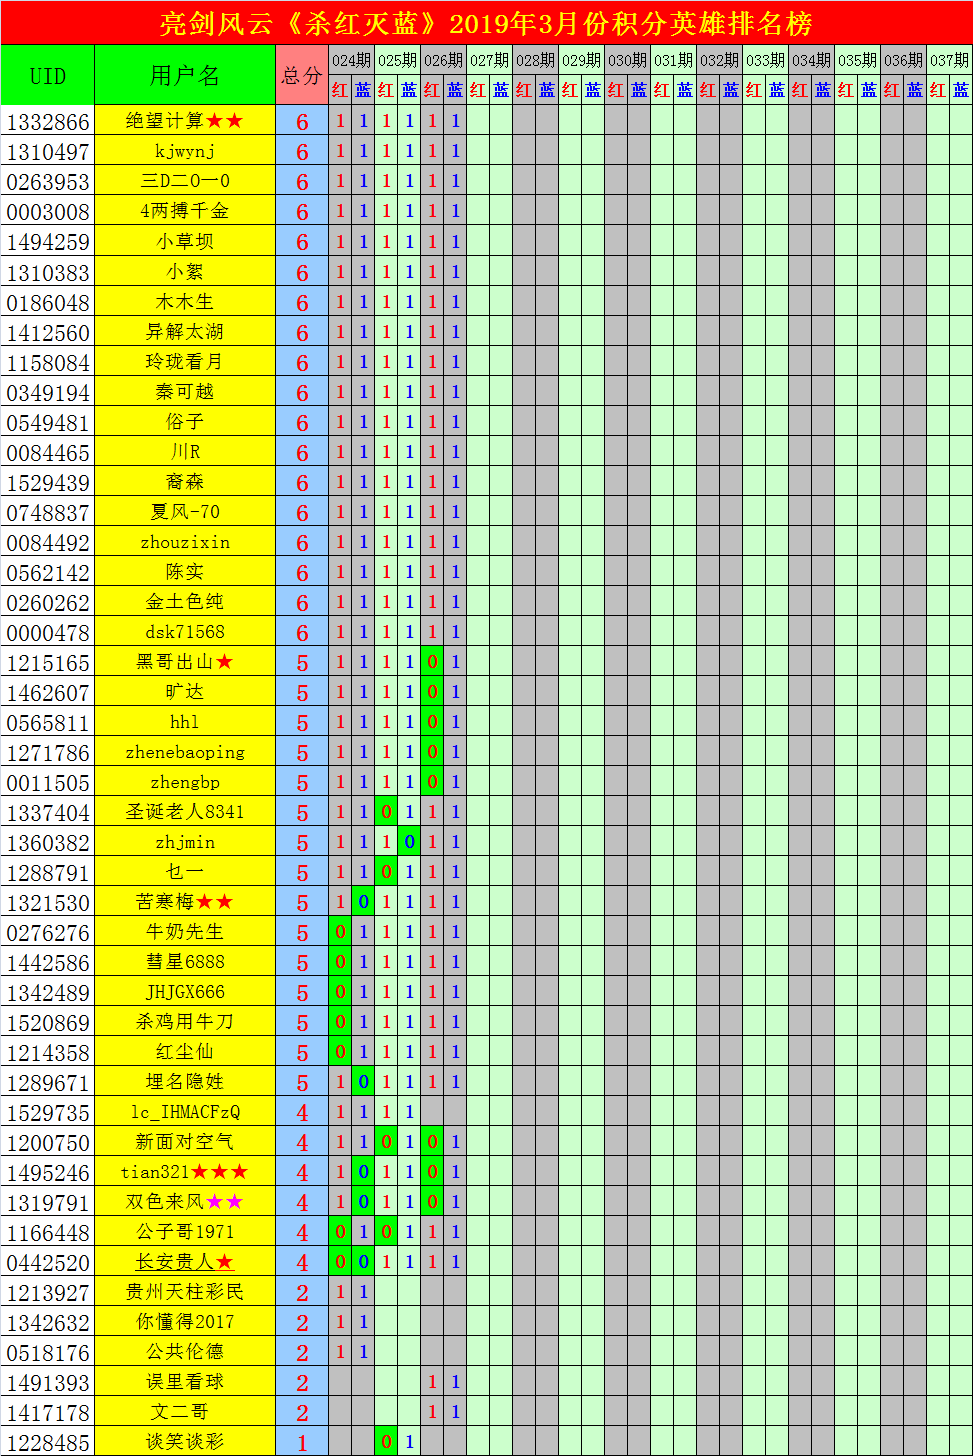Click username 公子哥1971

[185, 1231]
